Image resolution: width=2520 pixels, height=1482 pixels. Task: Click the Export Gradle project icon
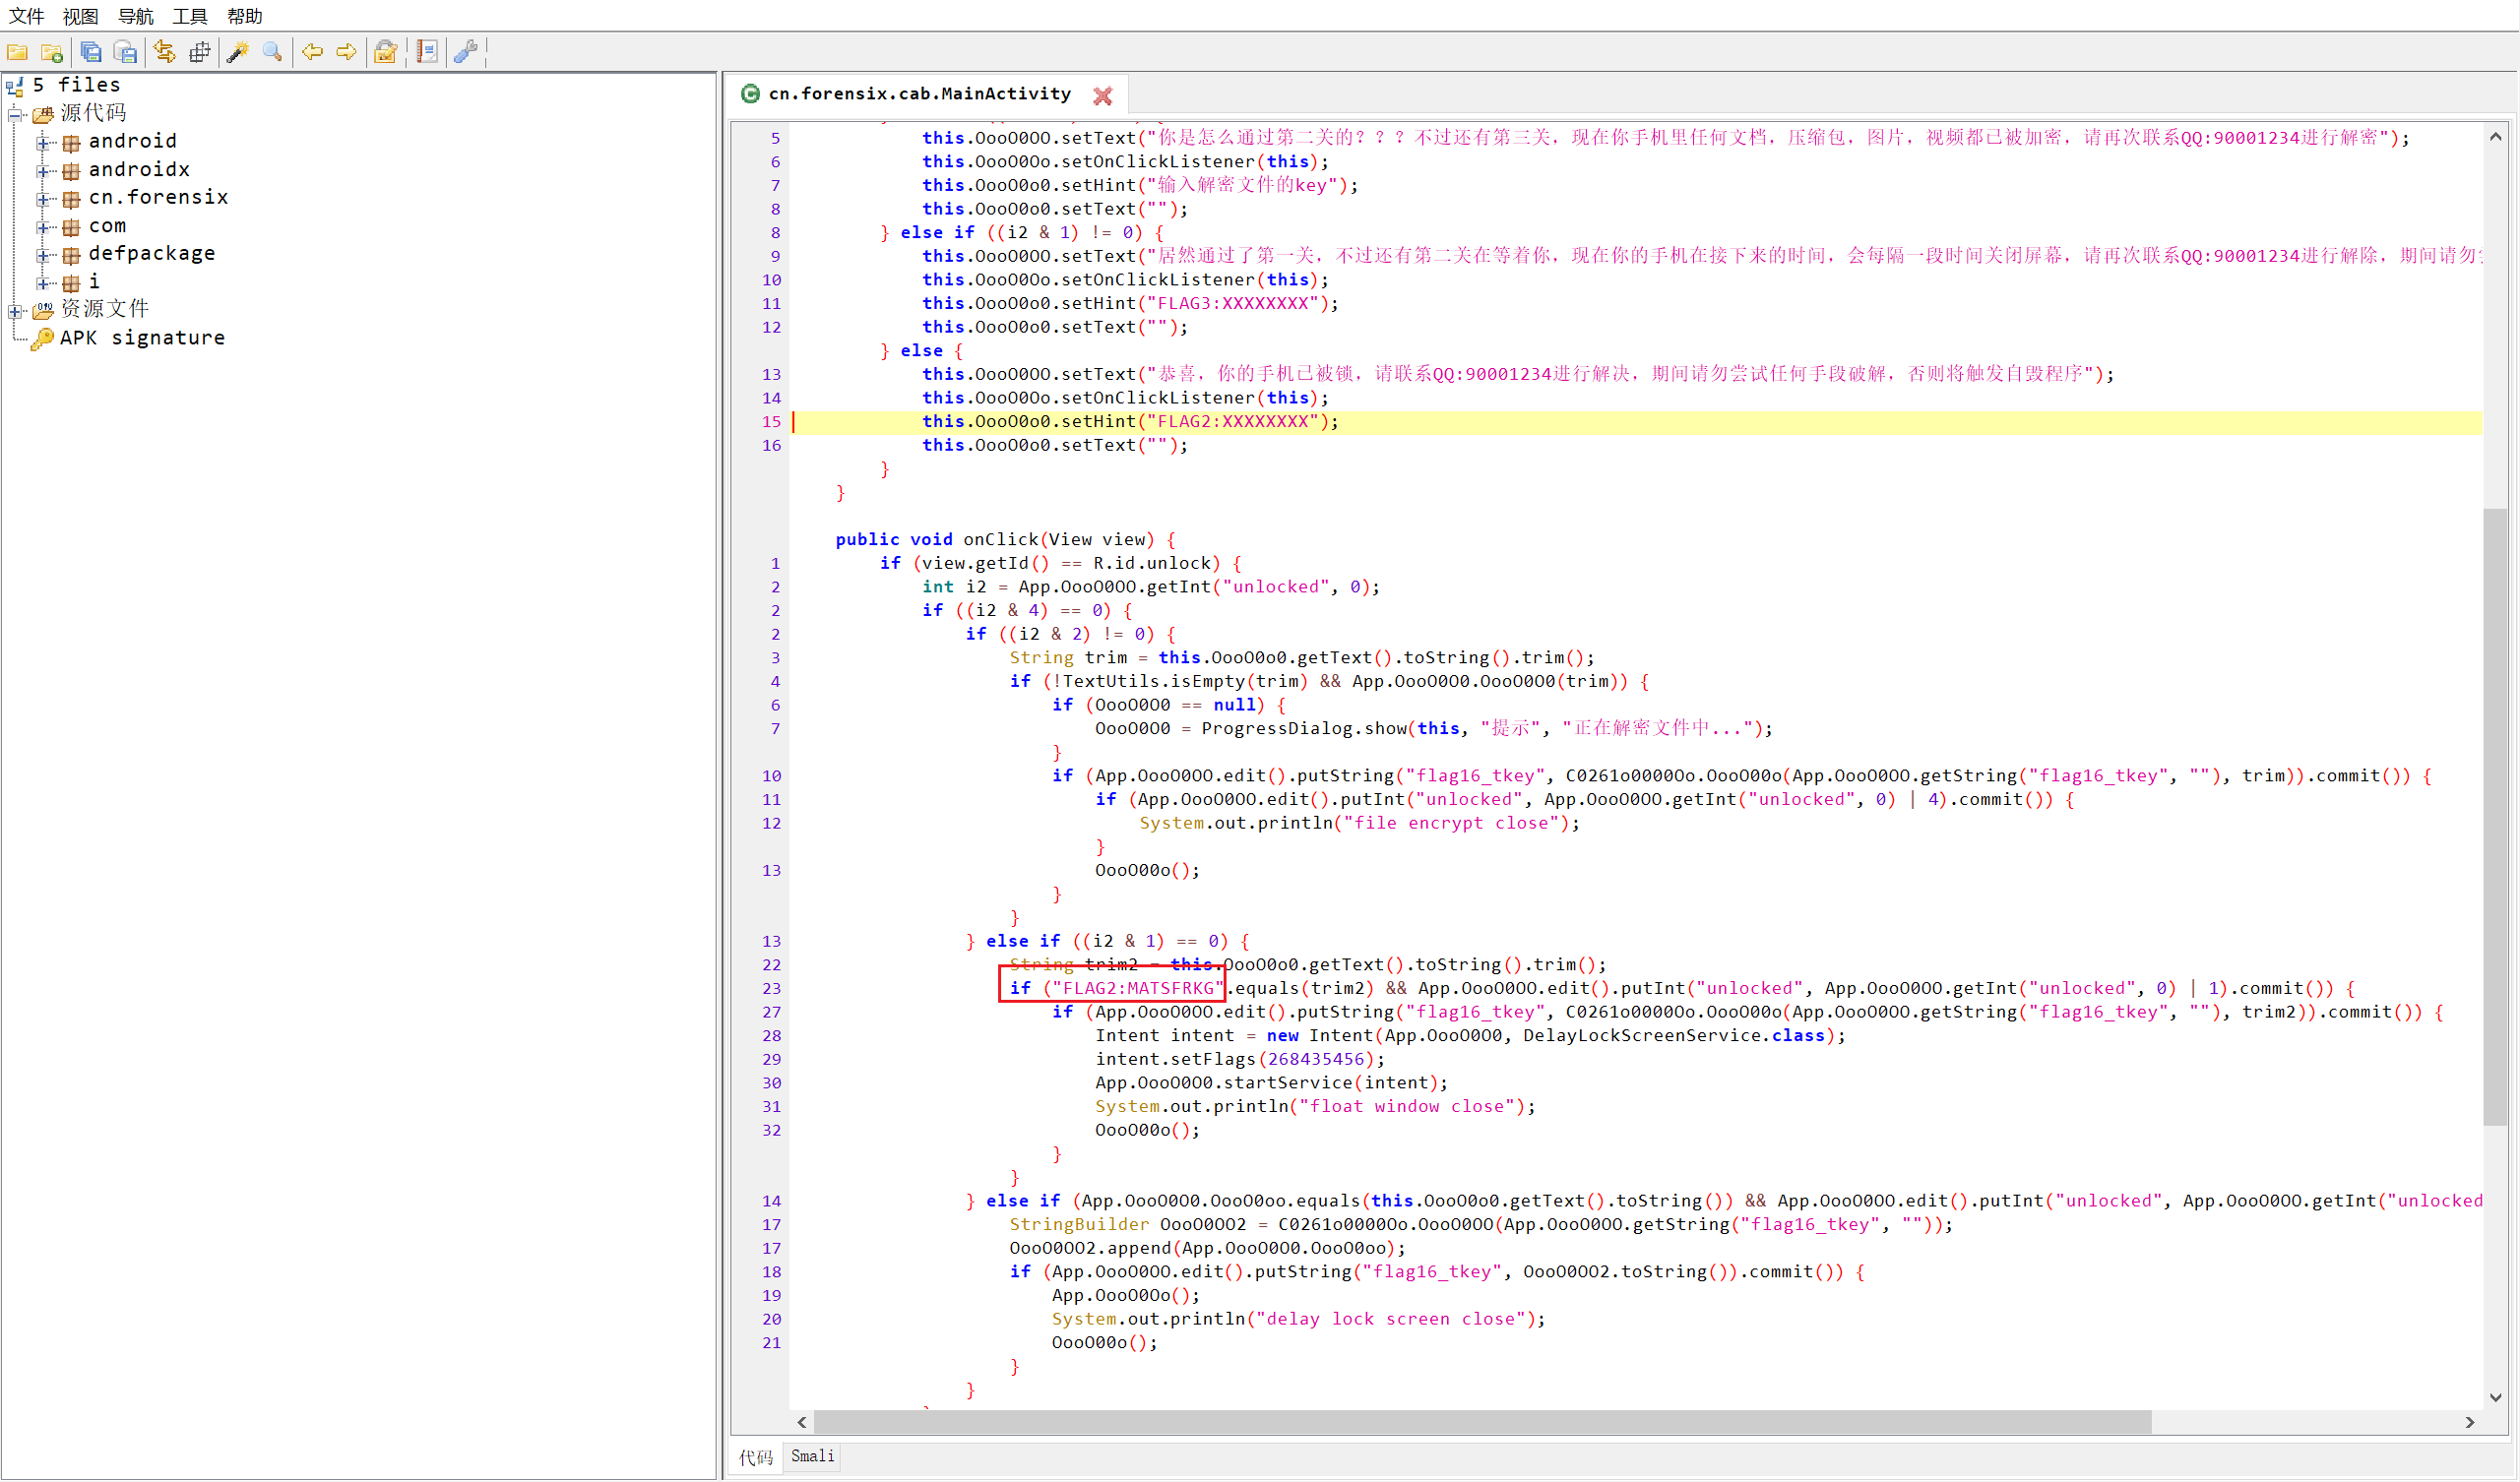click(125, 52)
